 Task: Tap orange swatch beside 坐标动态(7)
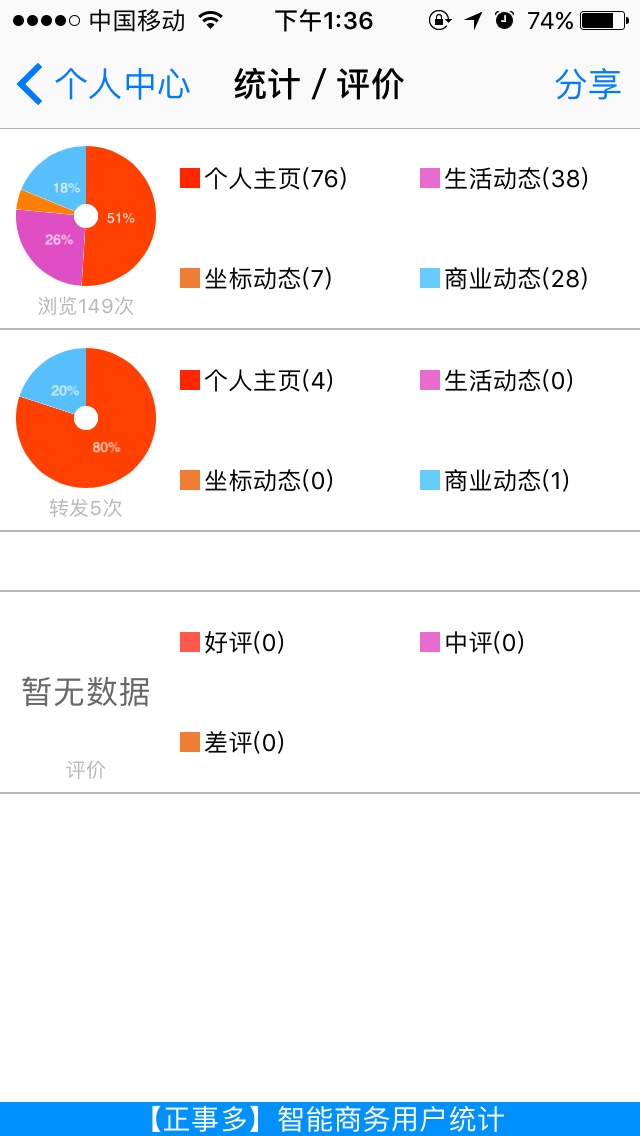pyautogui.click(x=190, y=279)
